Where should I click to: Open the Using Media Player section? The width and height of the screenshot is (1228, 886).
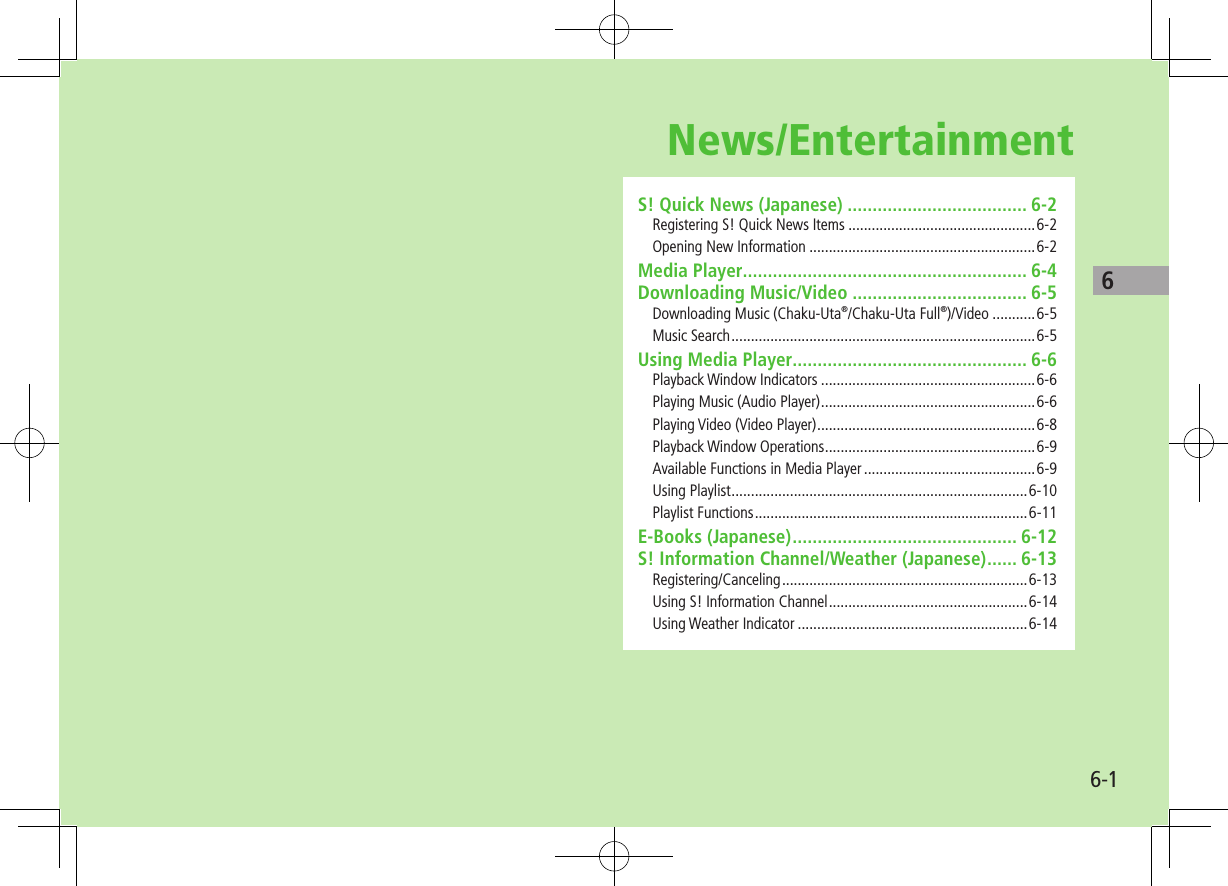(742, 359)
